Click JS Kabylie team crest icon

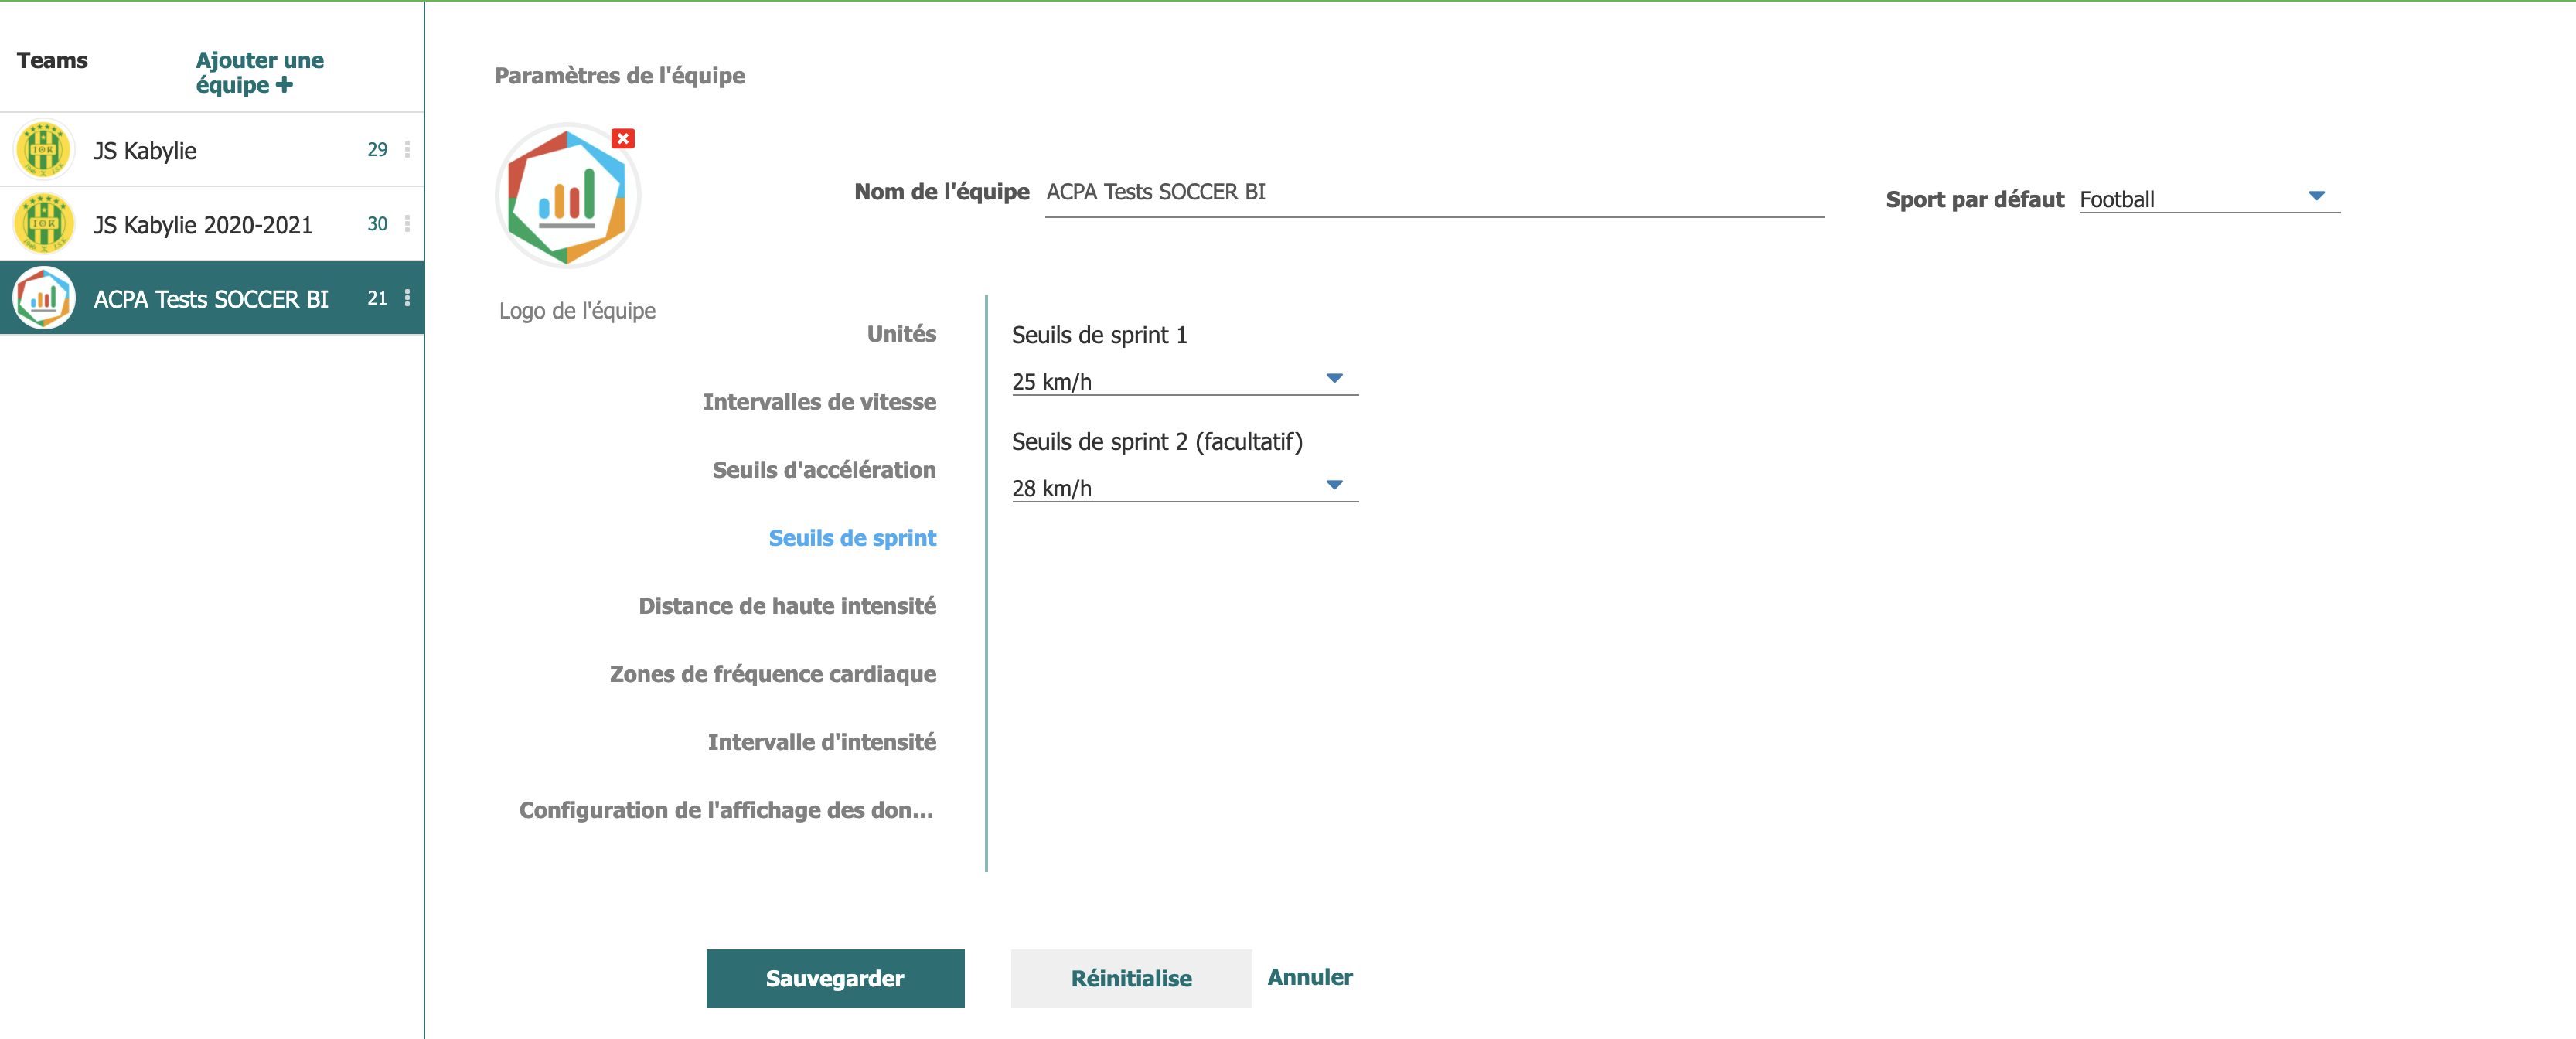[43, 150]
